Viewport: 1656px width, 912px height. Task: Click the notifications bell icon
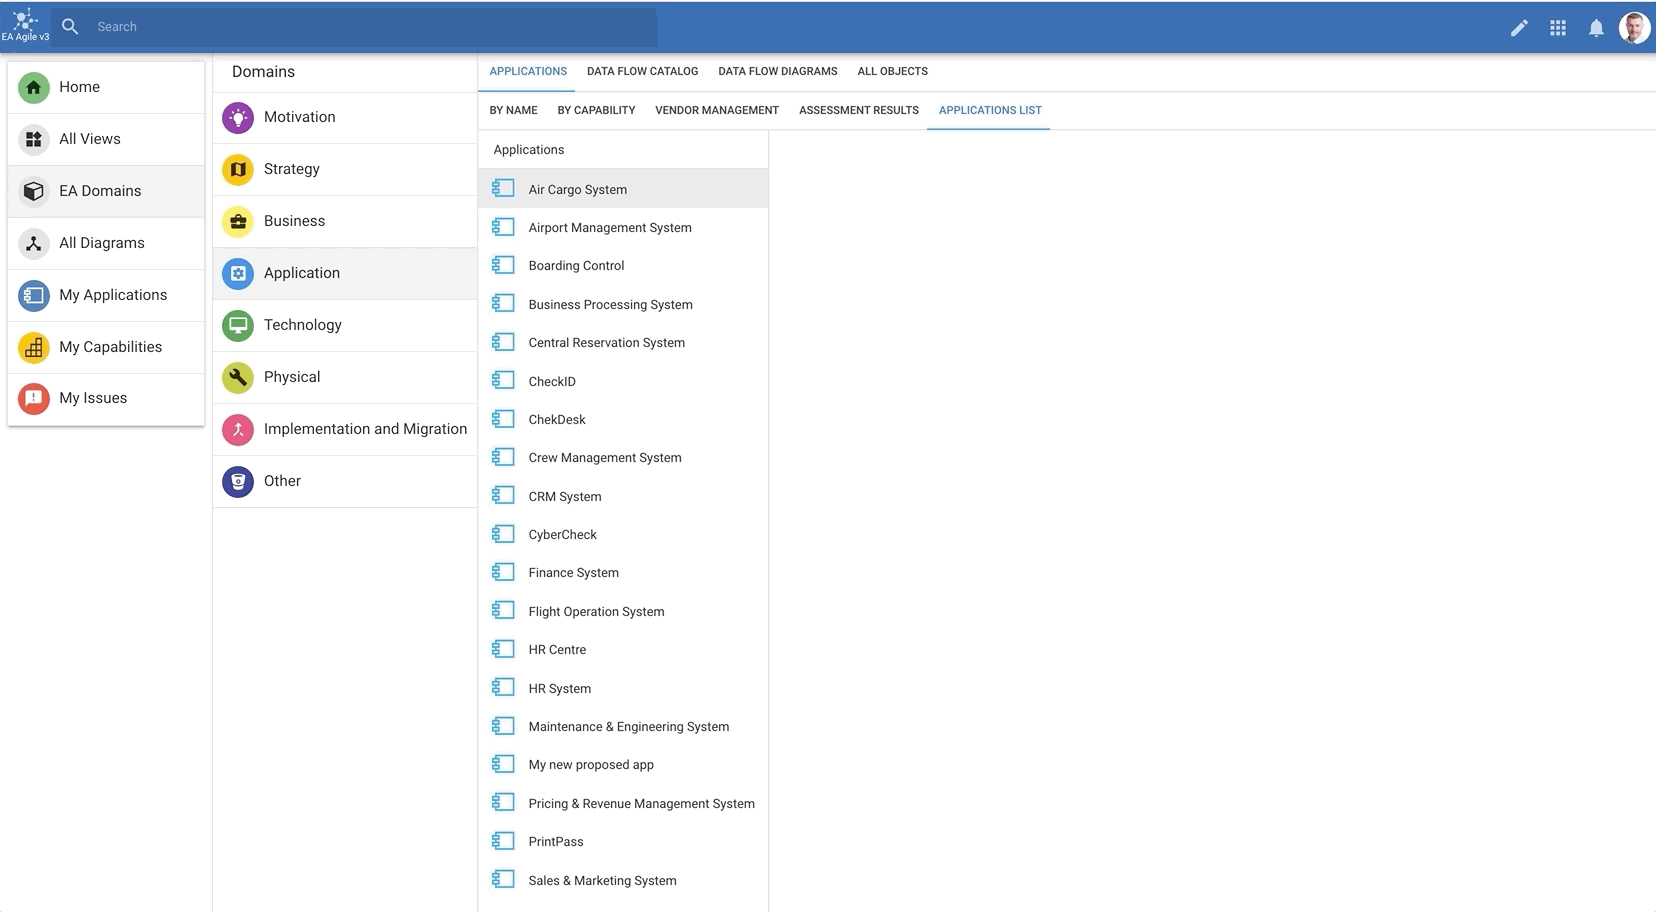point(1596,28)
